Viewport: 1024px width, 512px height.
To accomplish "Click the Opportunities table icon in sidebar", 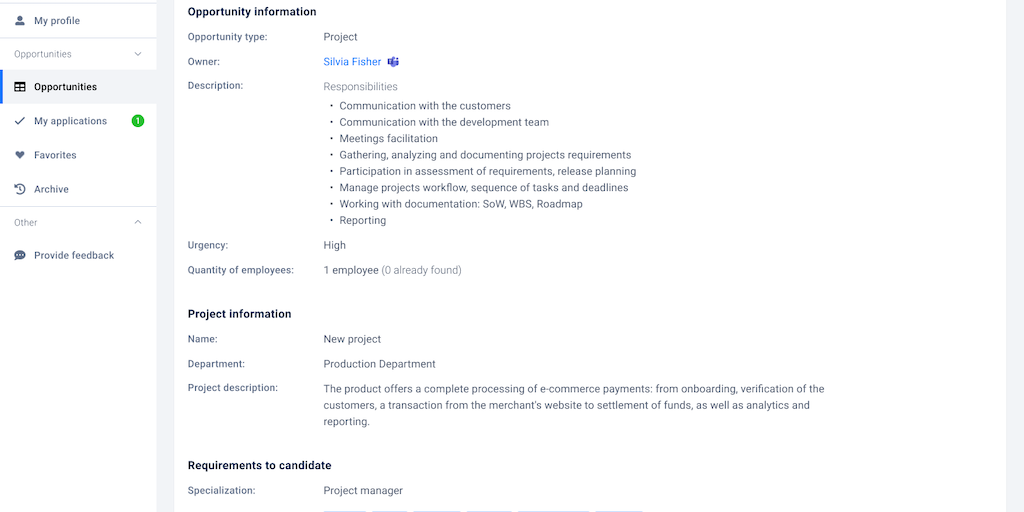I will [x=20, y=87].
